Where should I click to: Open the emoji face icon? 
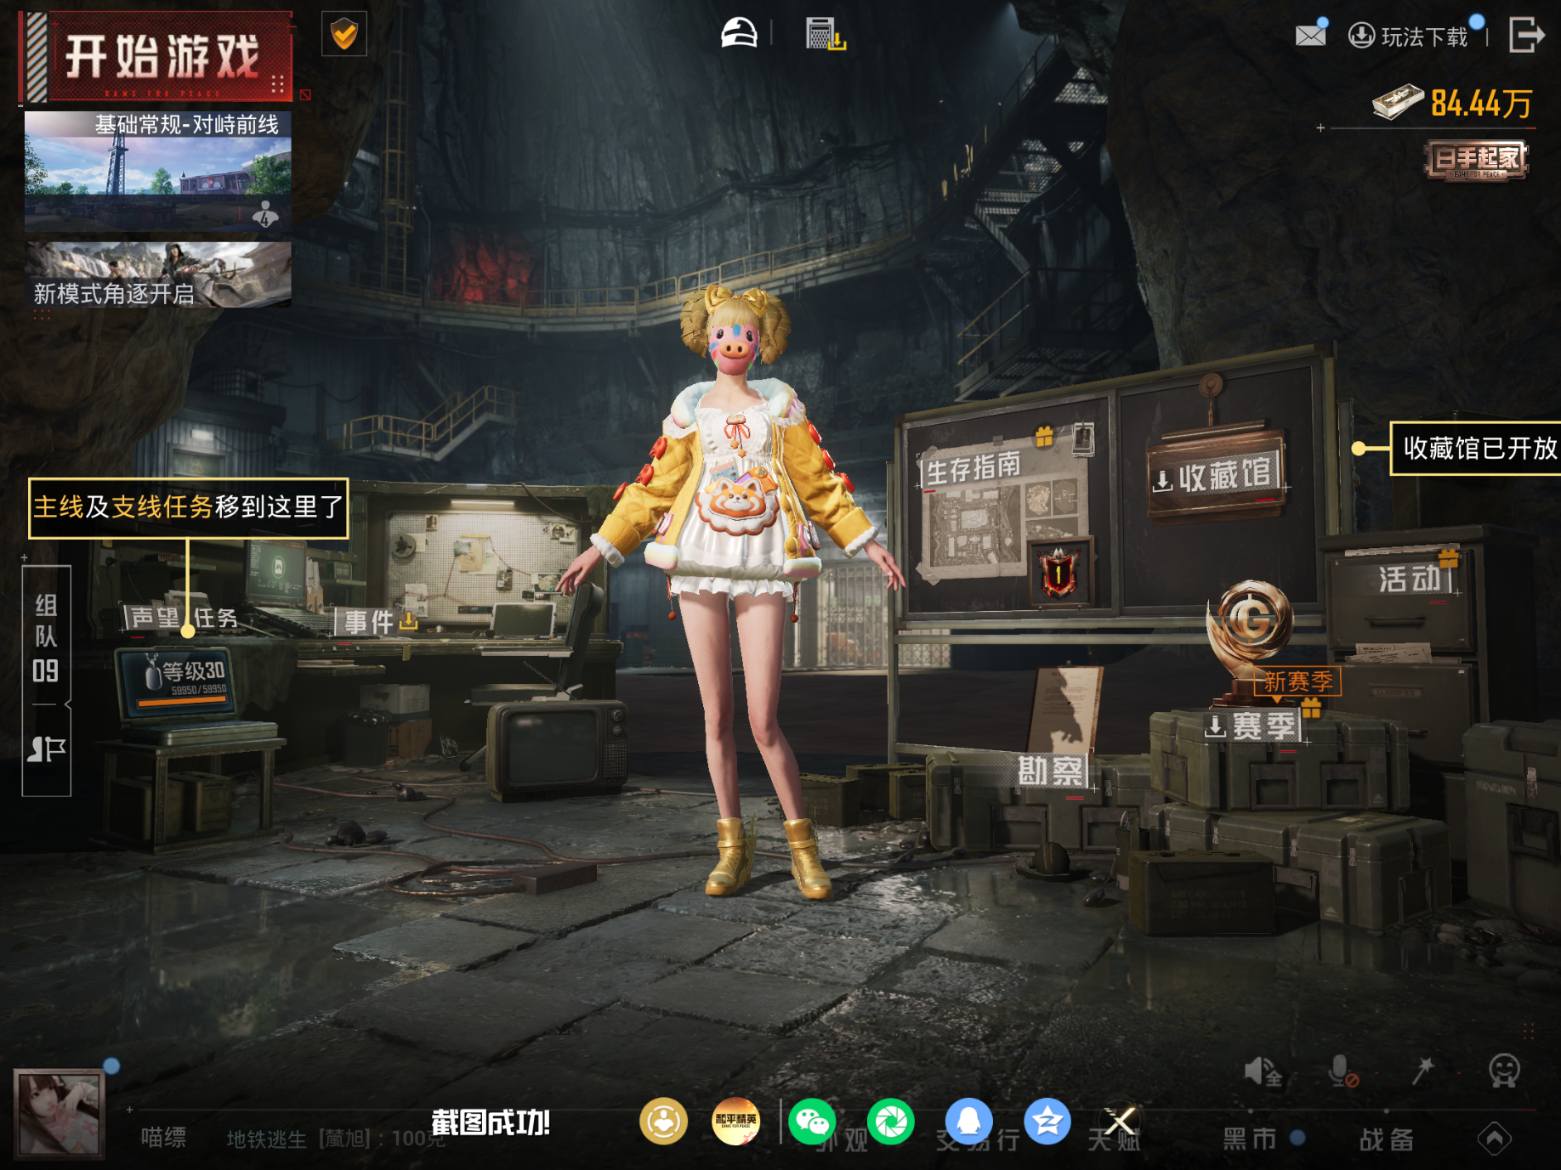click(x=1504, y=1071)
